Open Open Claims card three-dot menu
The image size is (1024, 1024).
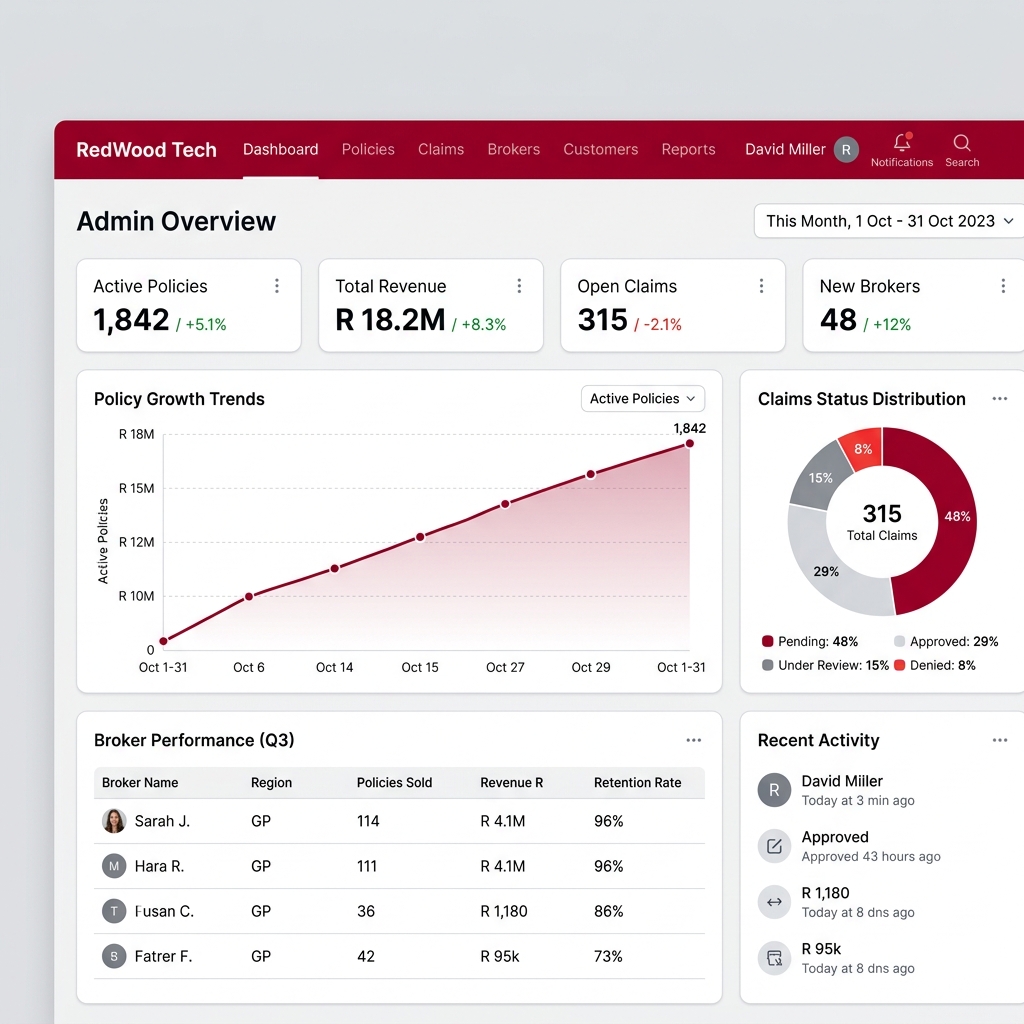click(761, 286)
